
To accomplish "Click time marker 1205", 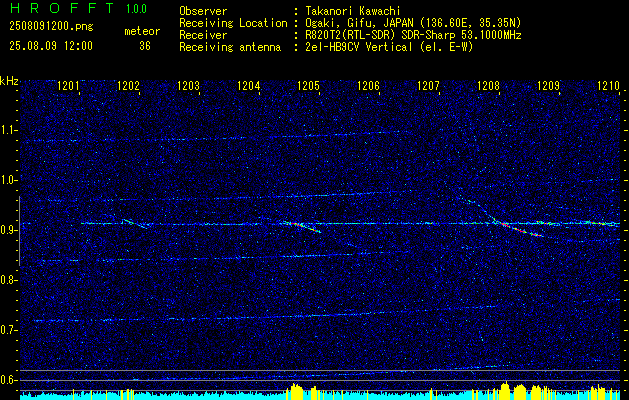I will click(308, 86).
